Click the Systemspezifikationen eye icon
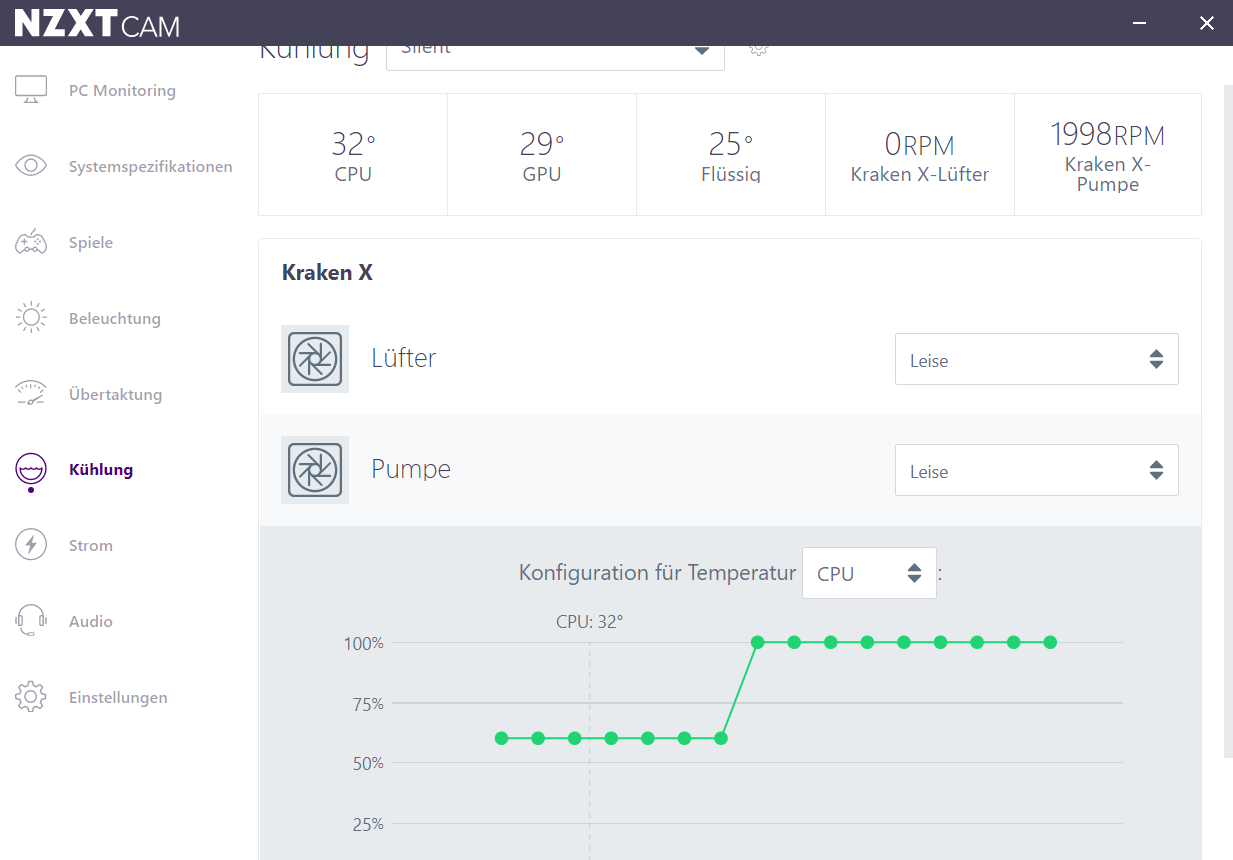Viewport: 1233px width, 860px height. coord(31,166)
